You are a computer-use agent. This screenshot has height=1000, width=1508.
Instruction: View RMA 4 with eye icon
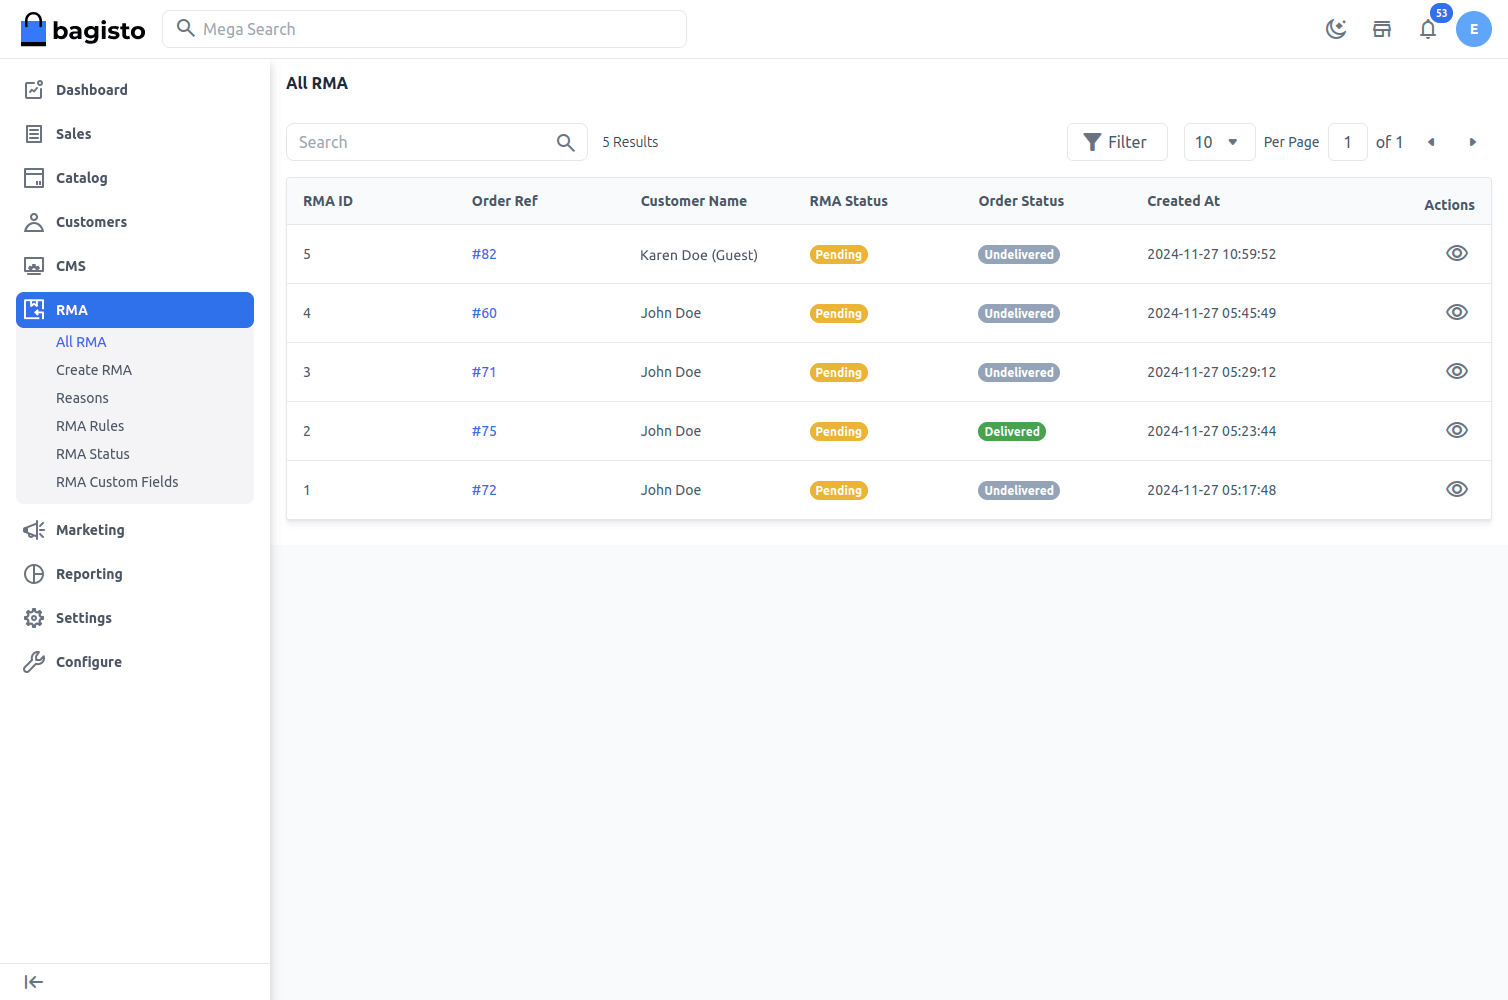pos(1457,312)
